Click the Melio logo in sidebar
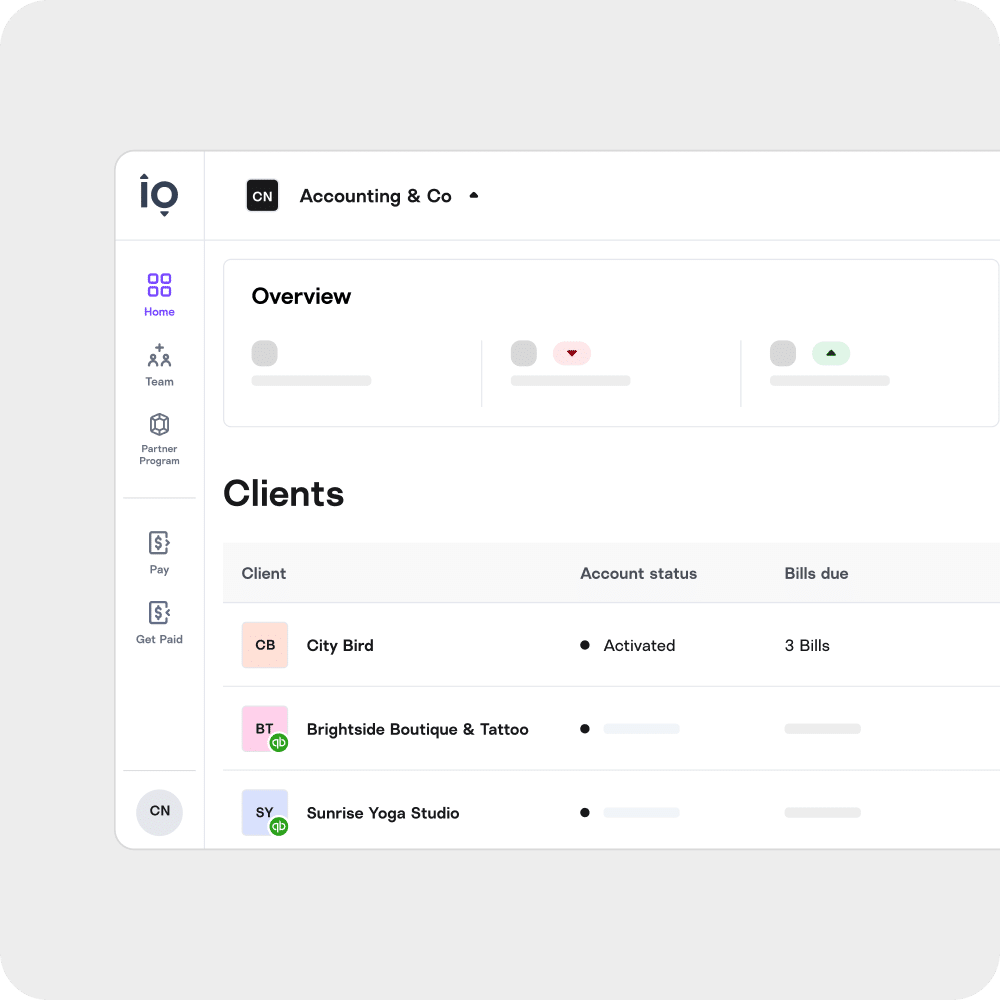 click(x=159, y=195)
